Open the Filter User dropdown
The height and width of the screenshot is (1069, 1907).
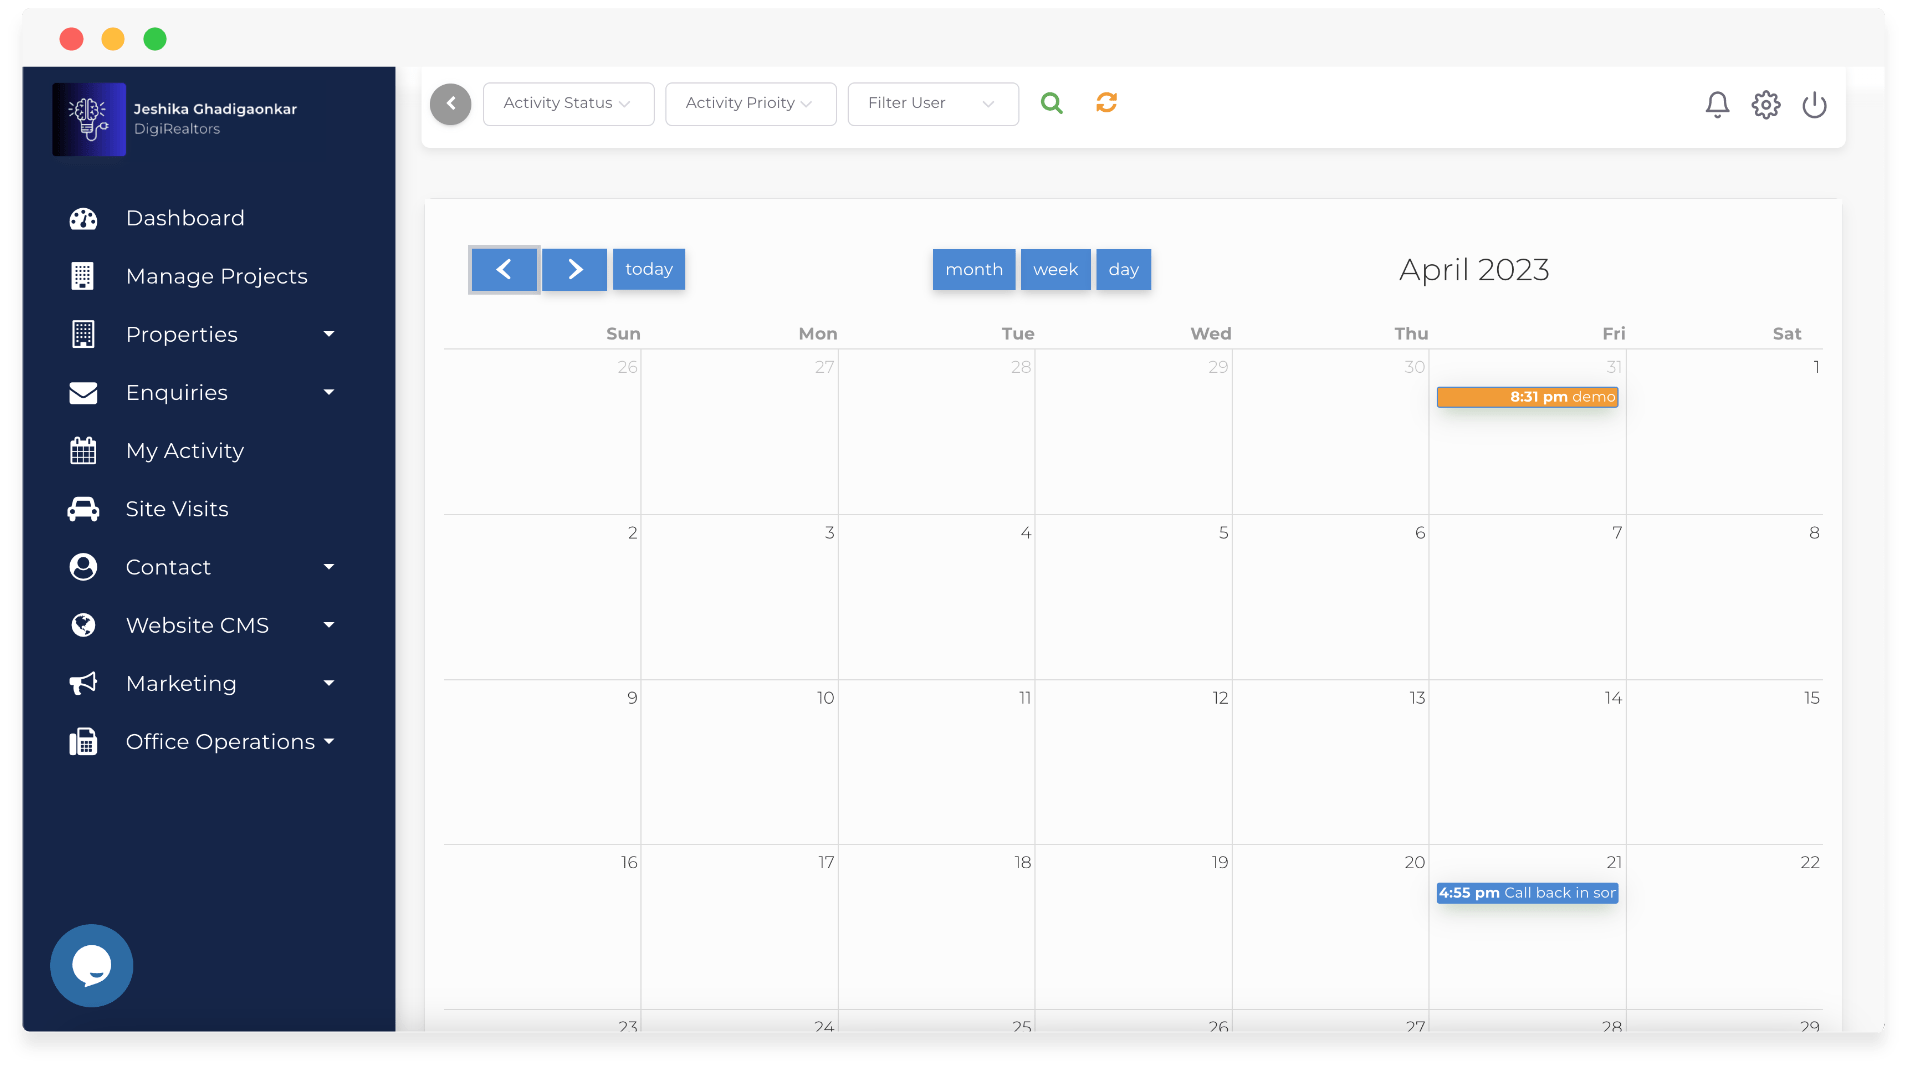pos(932,104)
